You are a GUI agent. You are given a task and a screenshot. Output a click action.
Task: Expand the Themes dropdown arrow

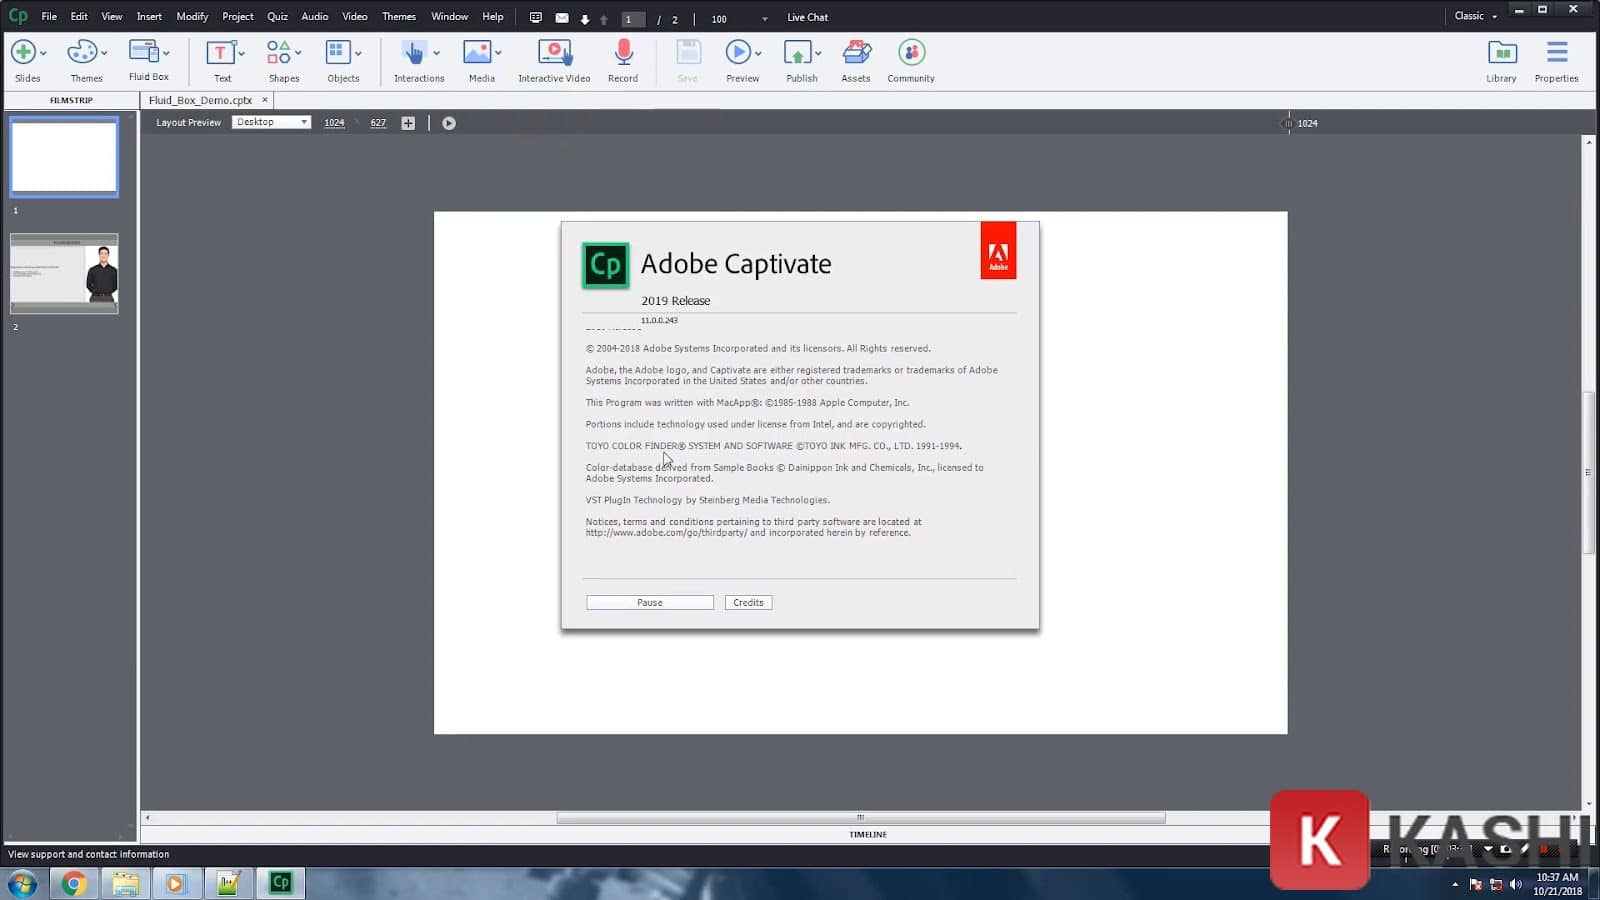(104, 53)
